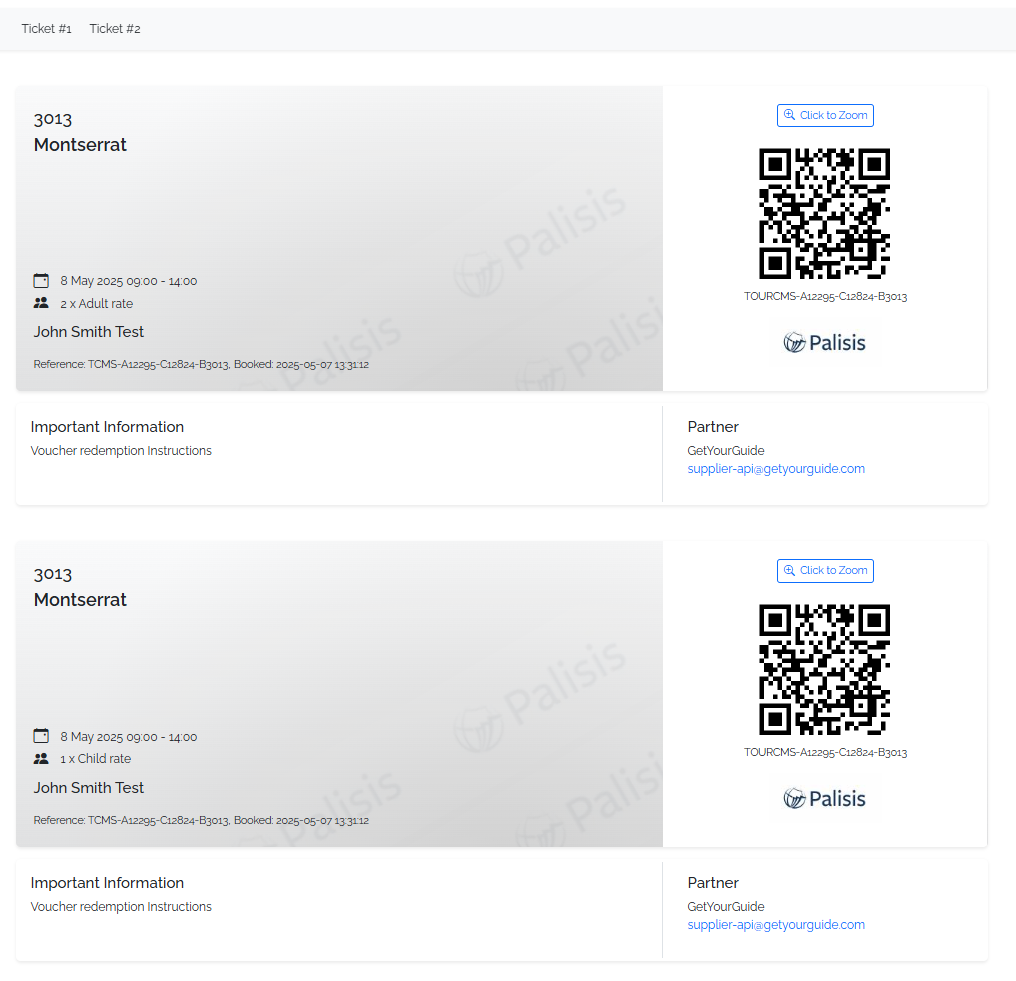Click the people icon beside 1 x Child rate
The image size is (1016, 981).
pyautogui.click(x=41, y=758)
